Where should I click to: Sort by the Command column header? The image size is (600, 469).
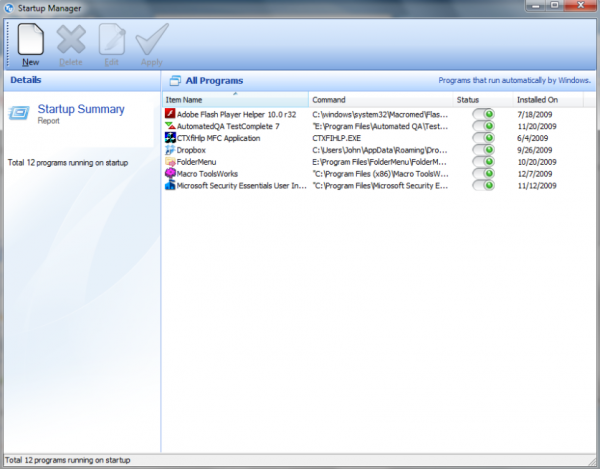tap(381, 99)
